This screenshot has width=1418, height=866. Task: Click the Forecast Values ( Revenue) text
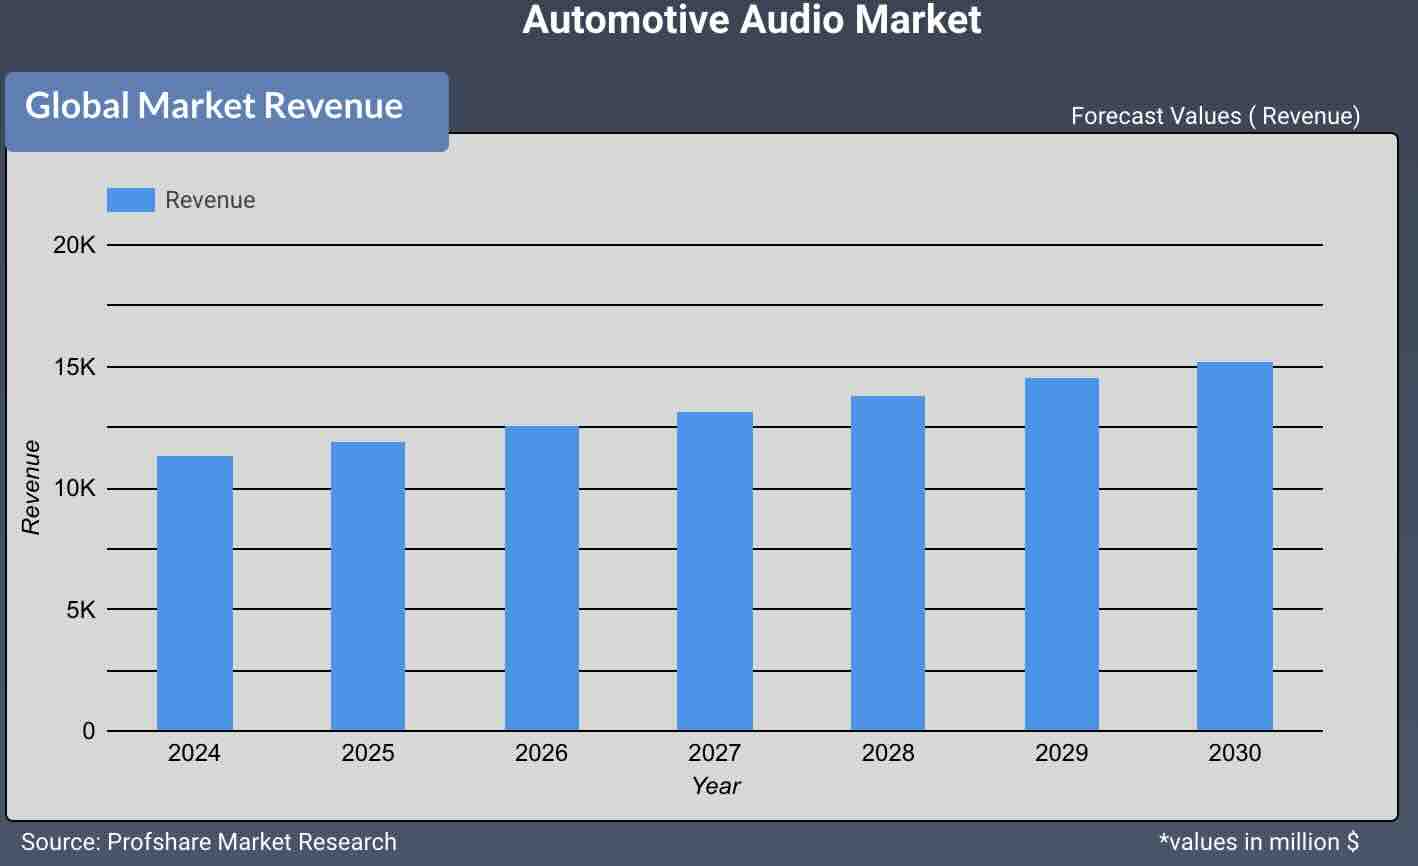coord(1215,116)
